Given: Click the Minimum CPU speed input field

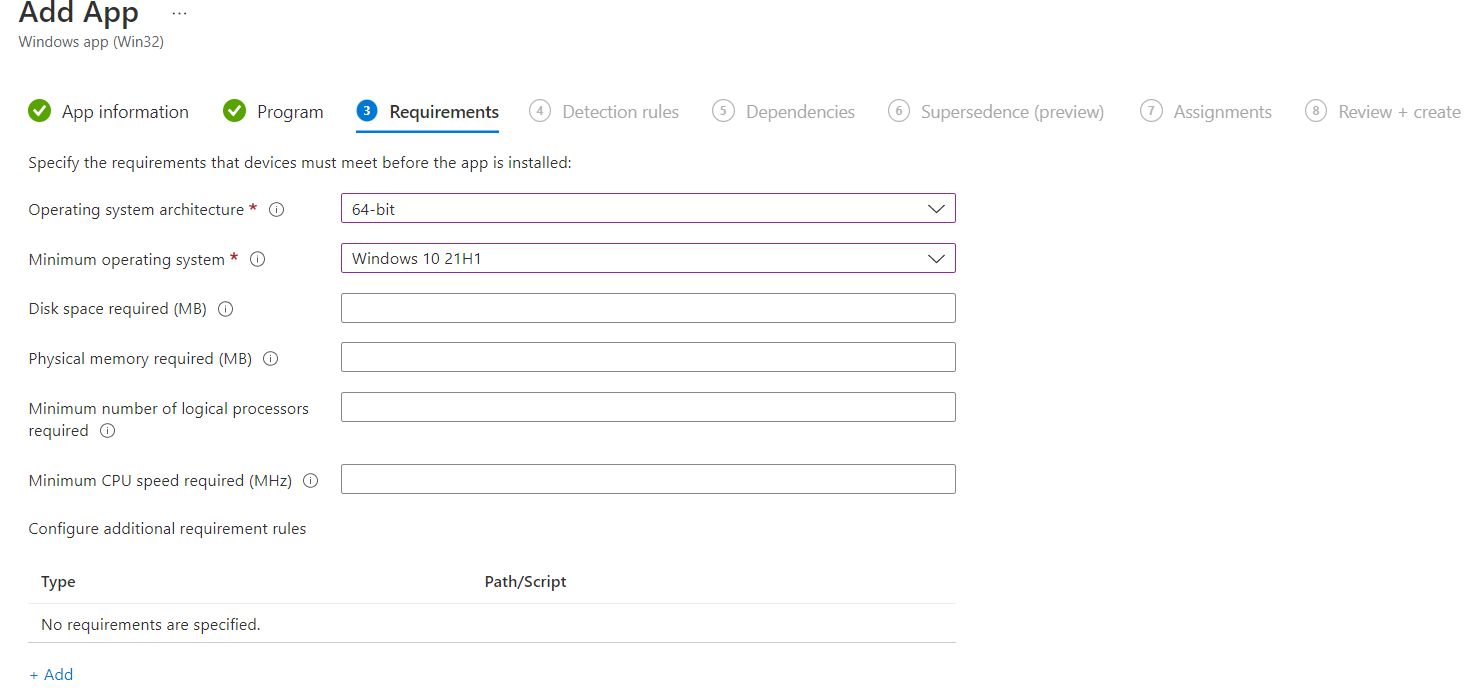Looking at the screenshot, I should (x=648, y=479).
